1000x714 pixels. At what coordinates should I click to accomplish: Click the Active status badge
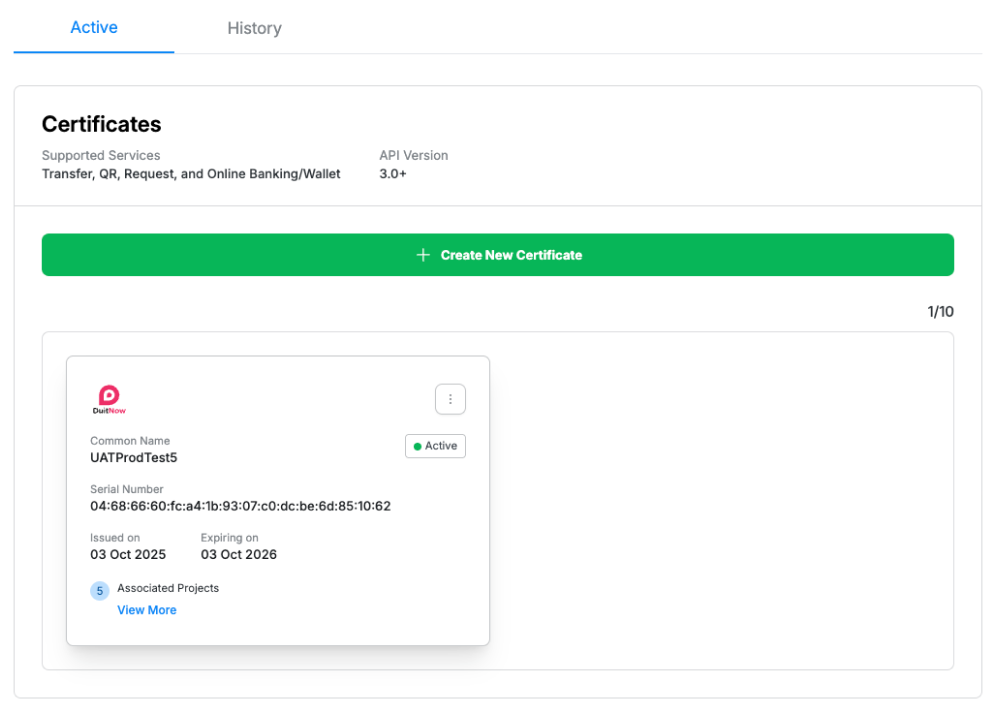(435, 446)
